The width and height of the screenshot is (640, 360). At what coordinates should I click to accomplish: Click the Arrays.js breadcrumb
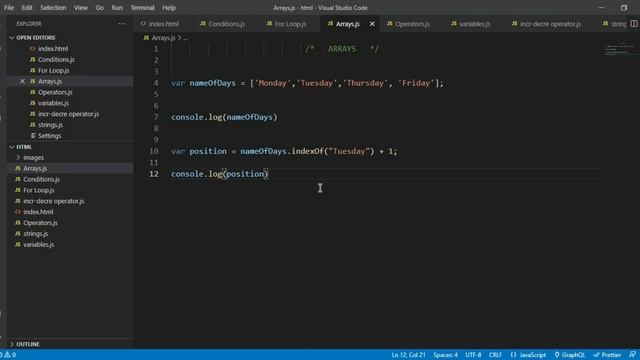point(163,38)
